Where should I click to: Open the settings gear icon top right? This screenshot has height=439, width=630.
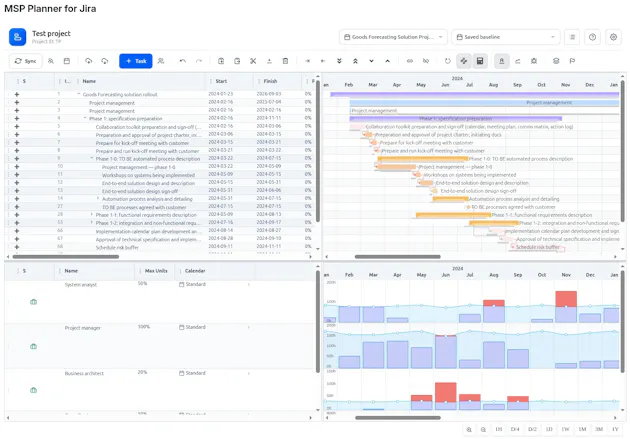click(x=613, y=37)
